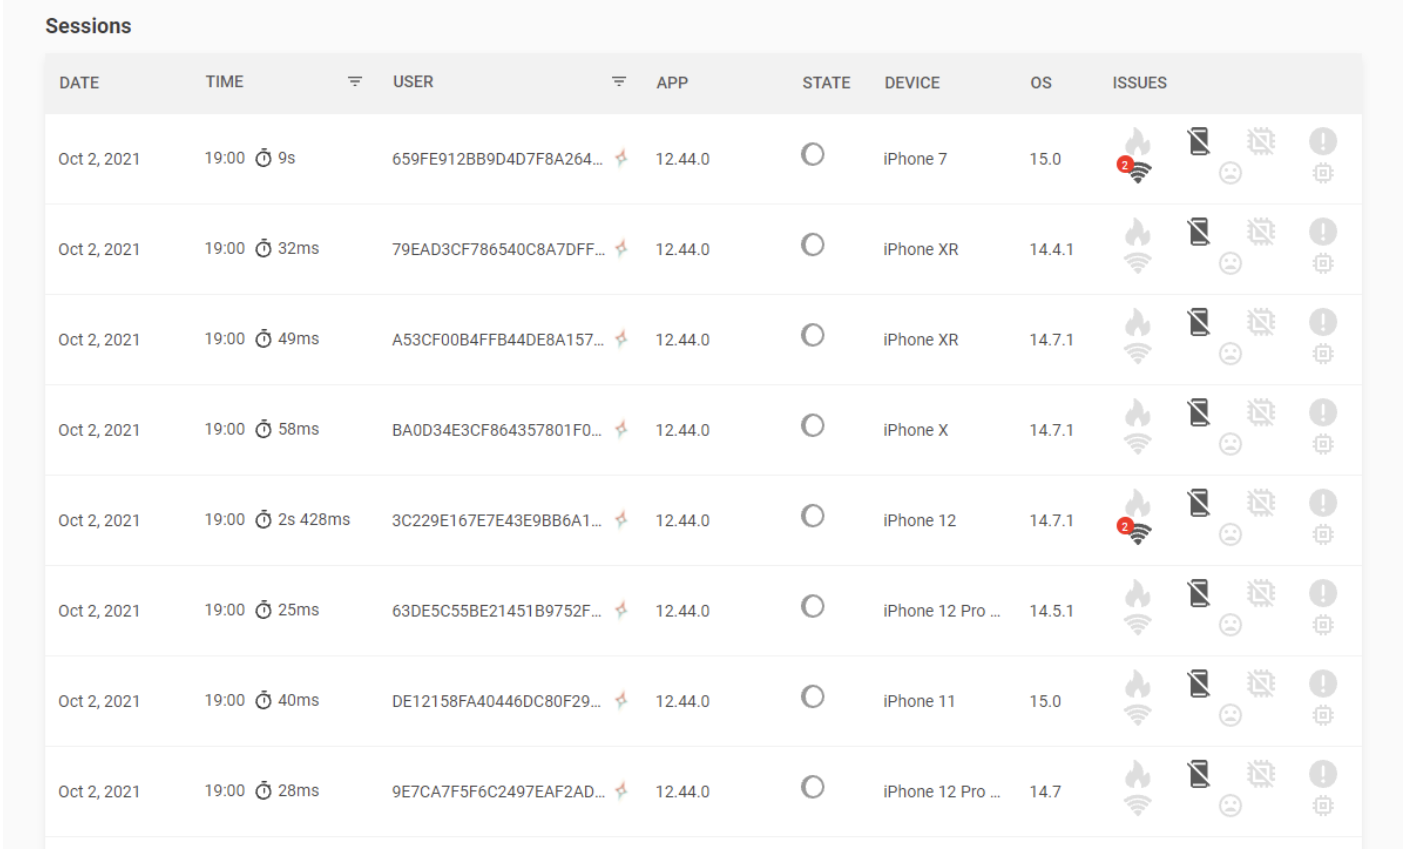1404x856 pixels.
Task: Sort by the USER column header
Action: tap(413, 82)
